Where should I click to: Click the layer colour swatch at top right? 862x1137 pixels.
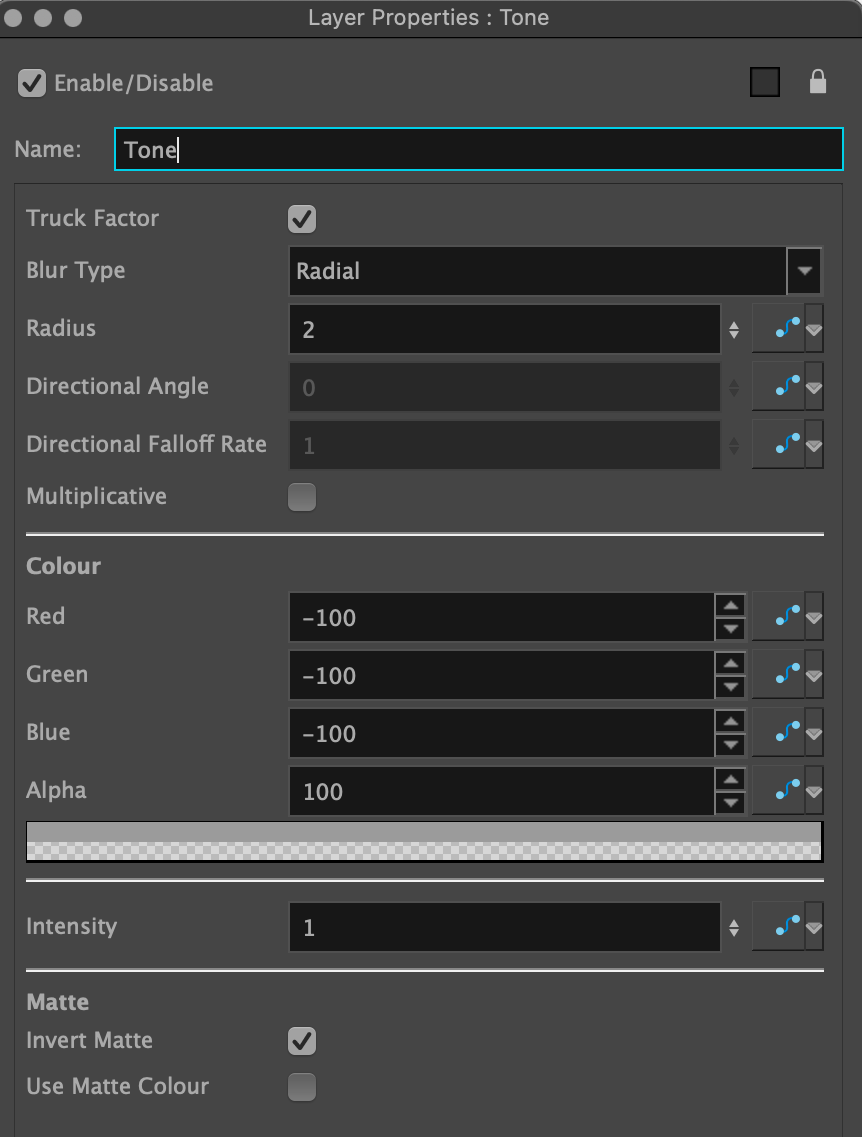tap(764, 82)
